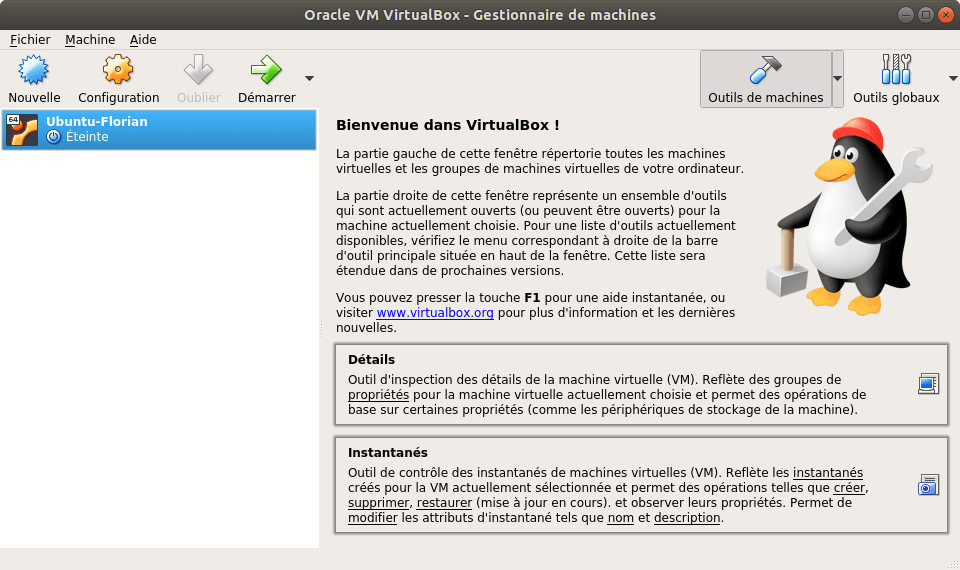The width and height of the screenshot is (960, 570).
Task: Open the Aide menu
Action: tap(143, 40)
